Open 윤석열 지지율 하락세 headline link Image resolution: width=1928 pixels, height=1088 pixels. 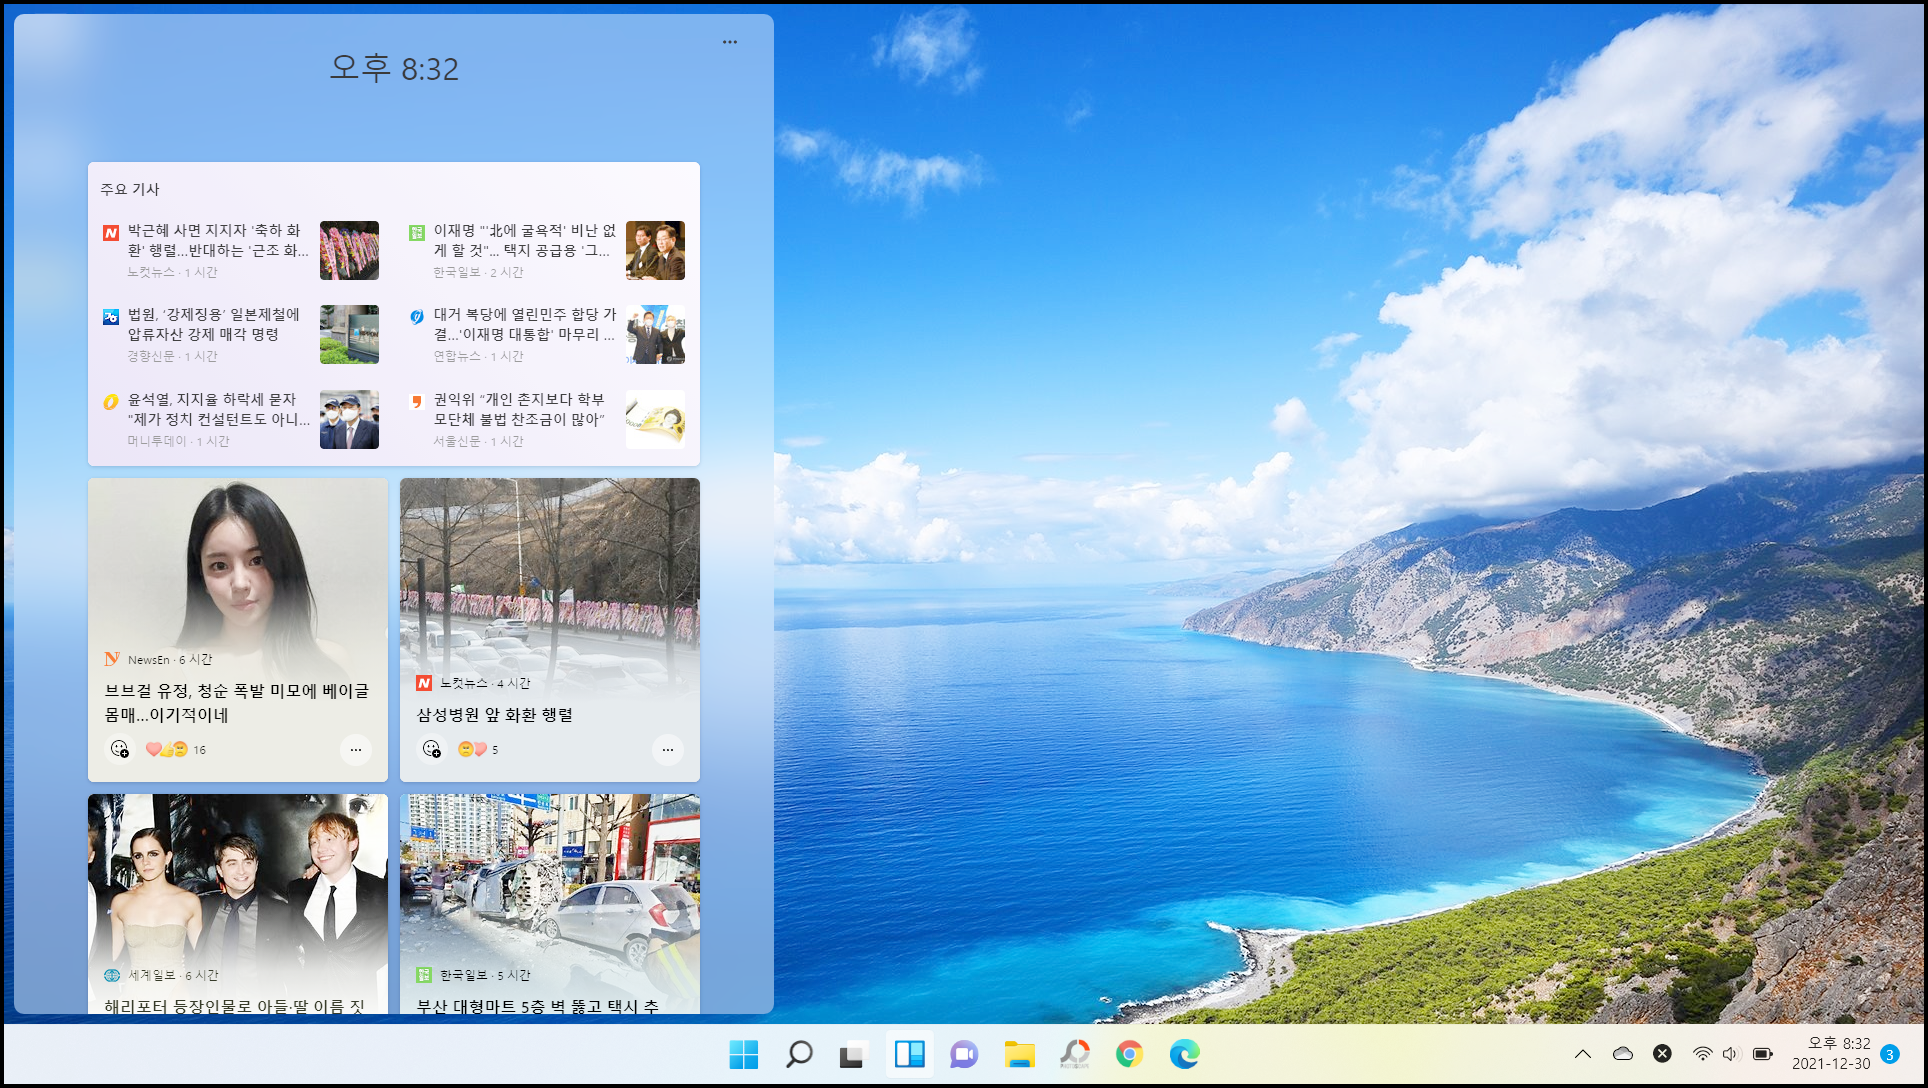213,409
